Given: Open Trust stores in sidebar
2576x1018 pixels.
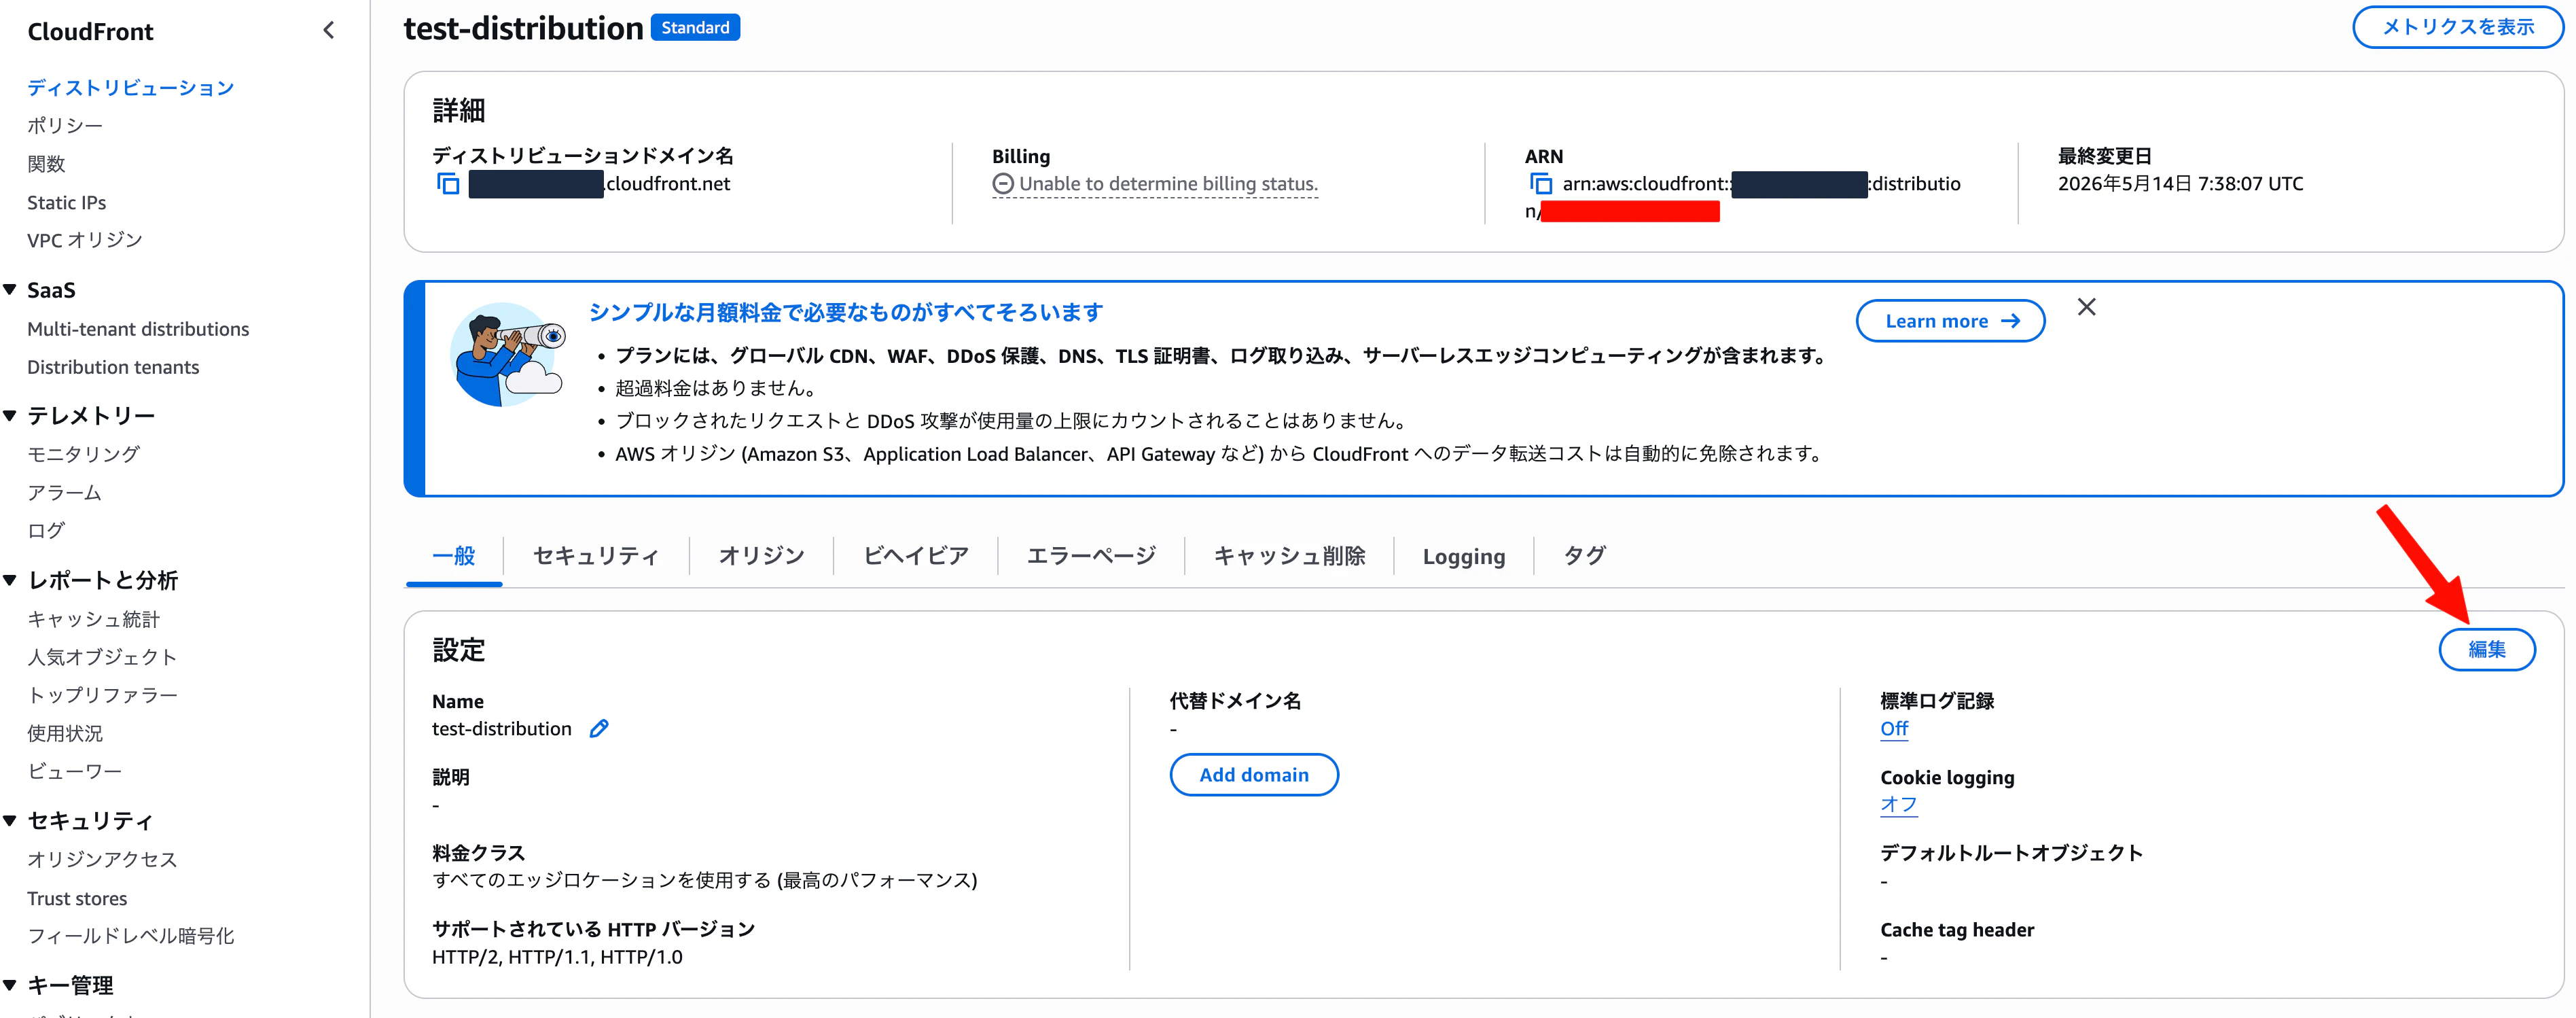Looking at the screenshot, I should (77, 899).
